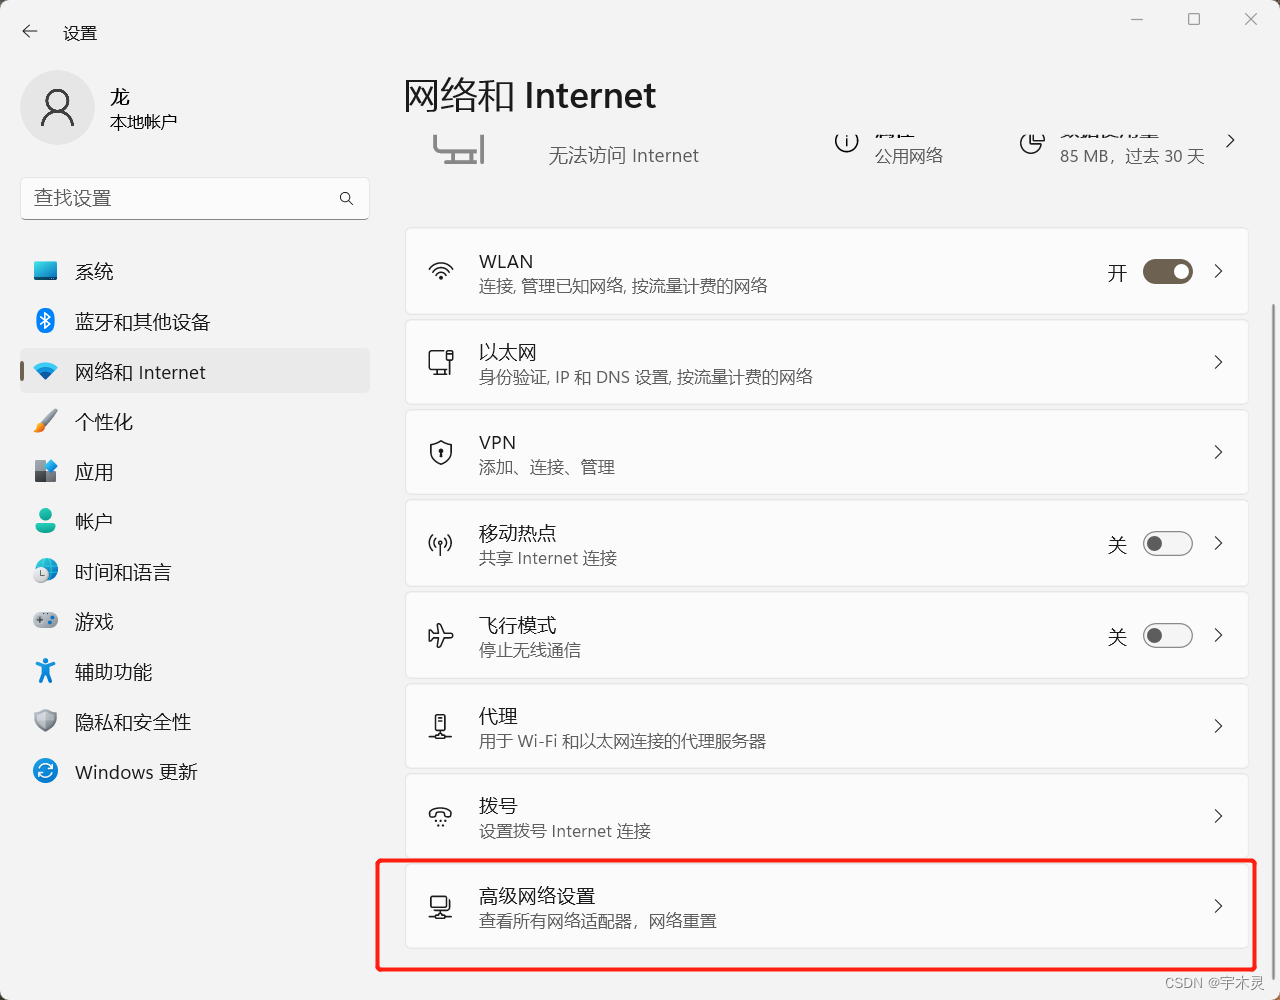Open 以太网 row chevron

1218,362
